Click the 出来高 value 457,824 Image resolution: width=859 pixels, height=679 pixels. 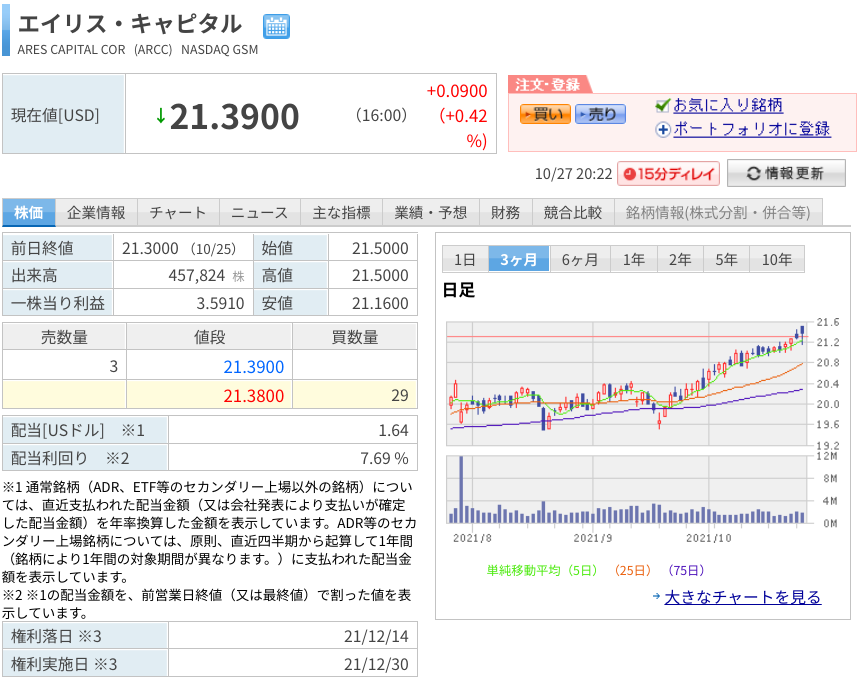point(197,275)
